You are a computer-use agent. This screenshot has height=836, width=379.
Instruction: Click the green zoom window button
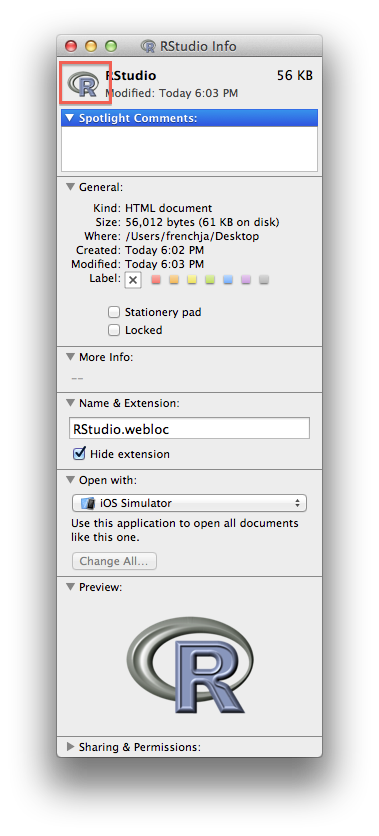pos(110,46)
